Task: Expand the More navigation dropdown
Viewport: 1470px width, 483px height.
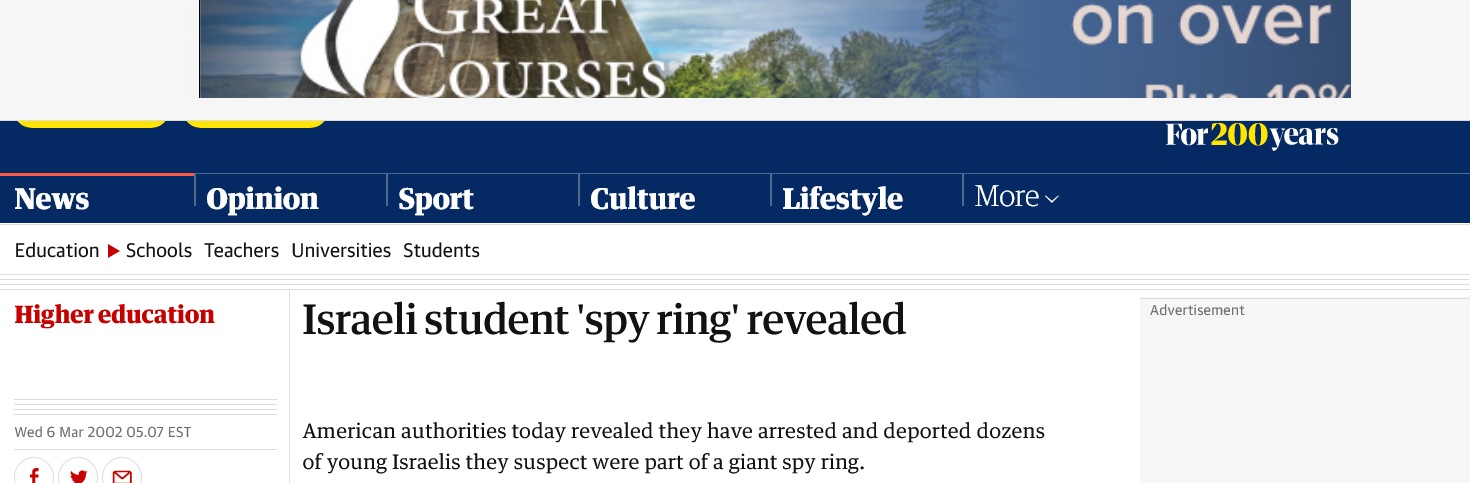Action: pos(1016,197)
